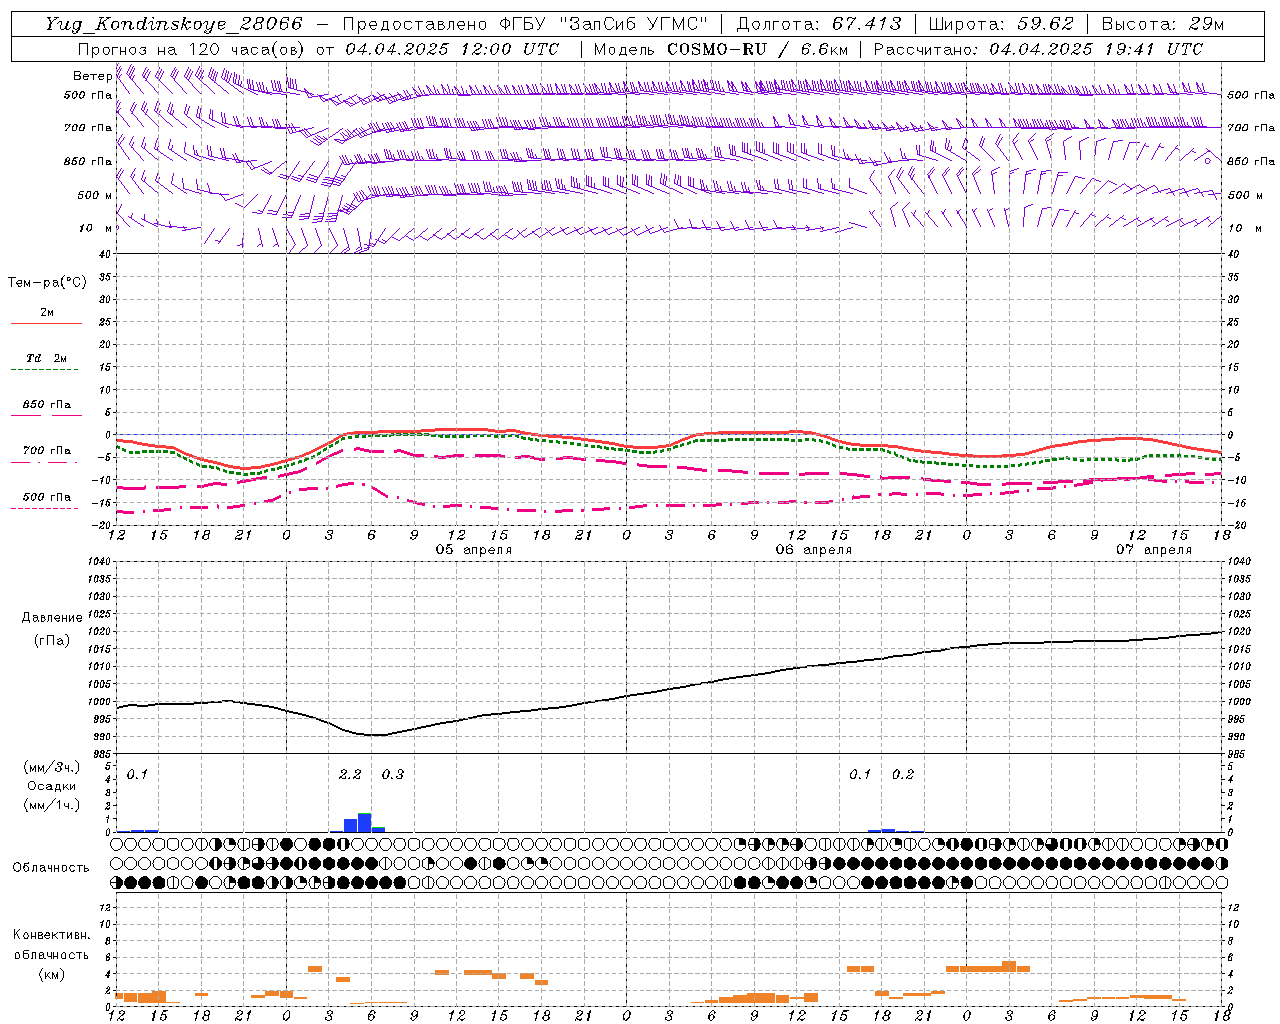Click the 07 апреля date label
Image resolution: width=1280 pixels, height=1024 pixels.
[1154, 550]
